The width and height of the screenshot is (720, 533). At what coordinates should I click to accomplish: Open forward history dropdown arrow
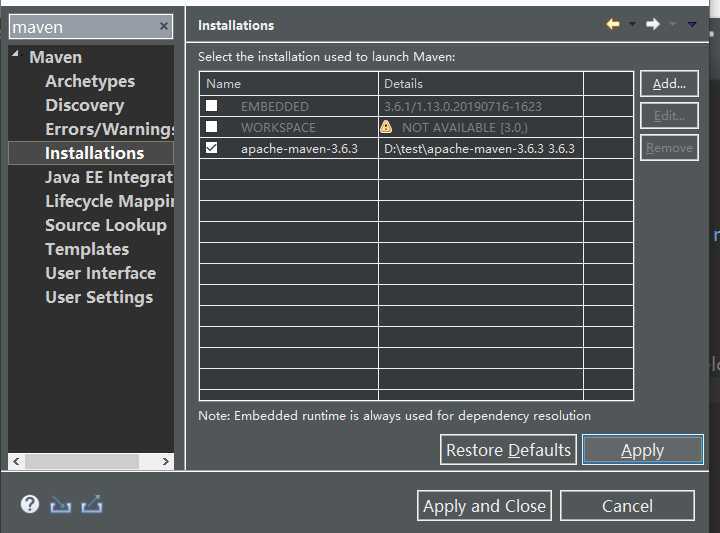673,24
